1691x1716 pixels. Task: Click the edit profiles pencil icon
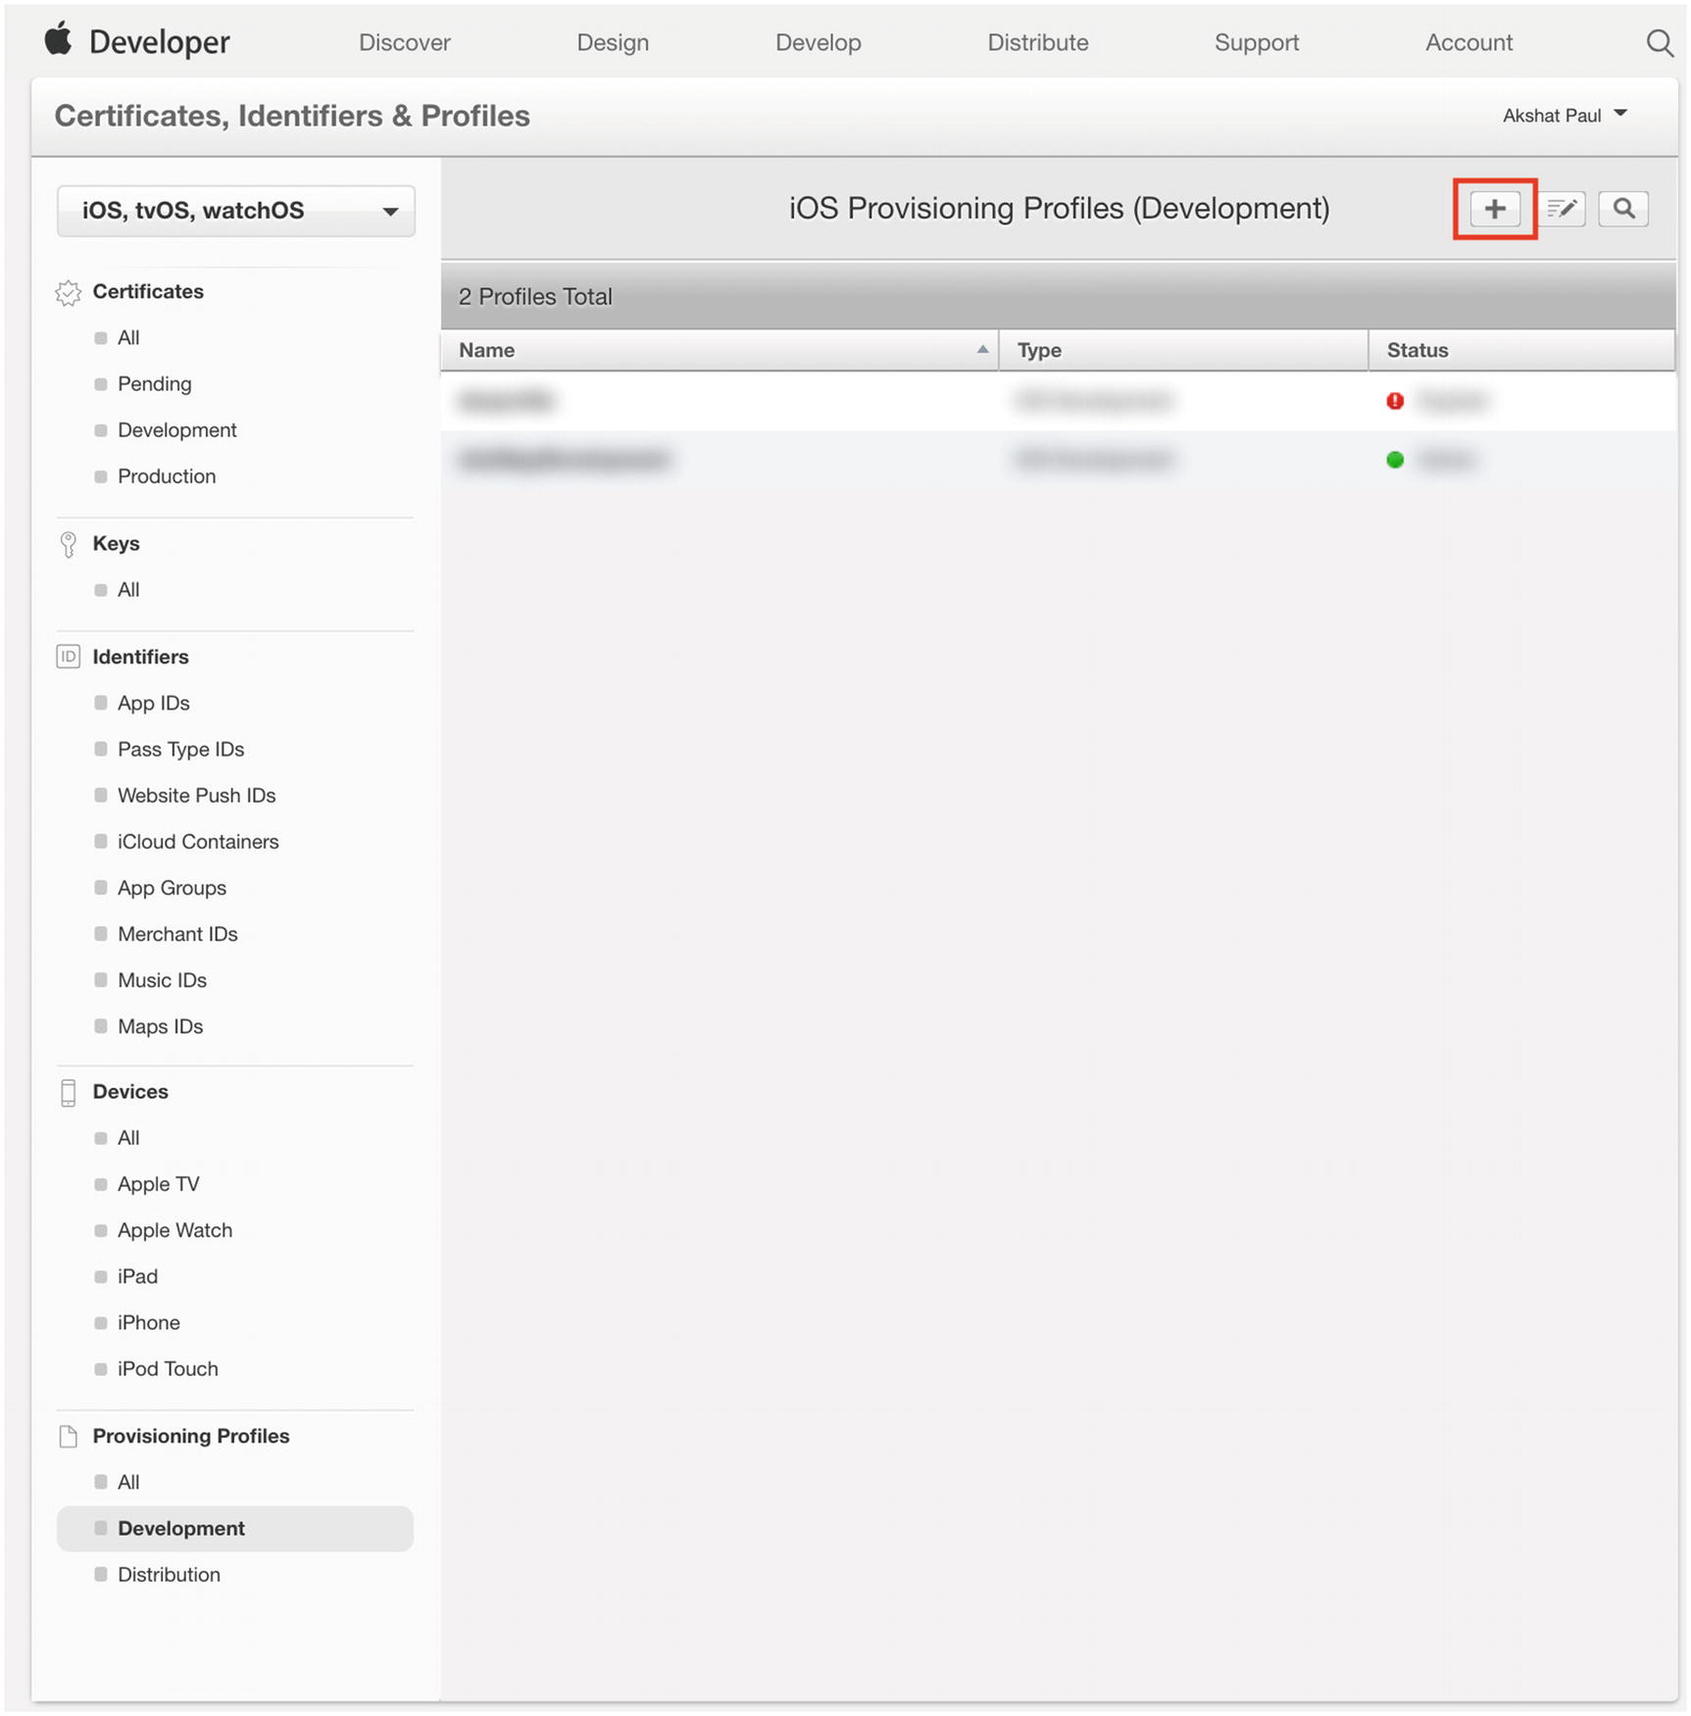coord(1561,209)
